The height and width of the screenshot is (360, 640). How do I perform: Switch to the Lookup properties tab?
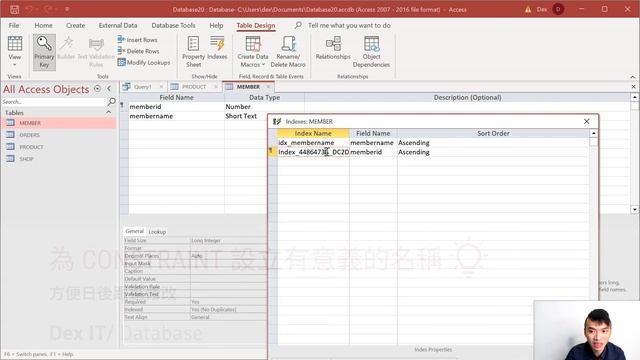coord(157,231)
